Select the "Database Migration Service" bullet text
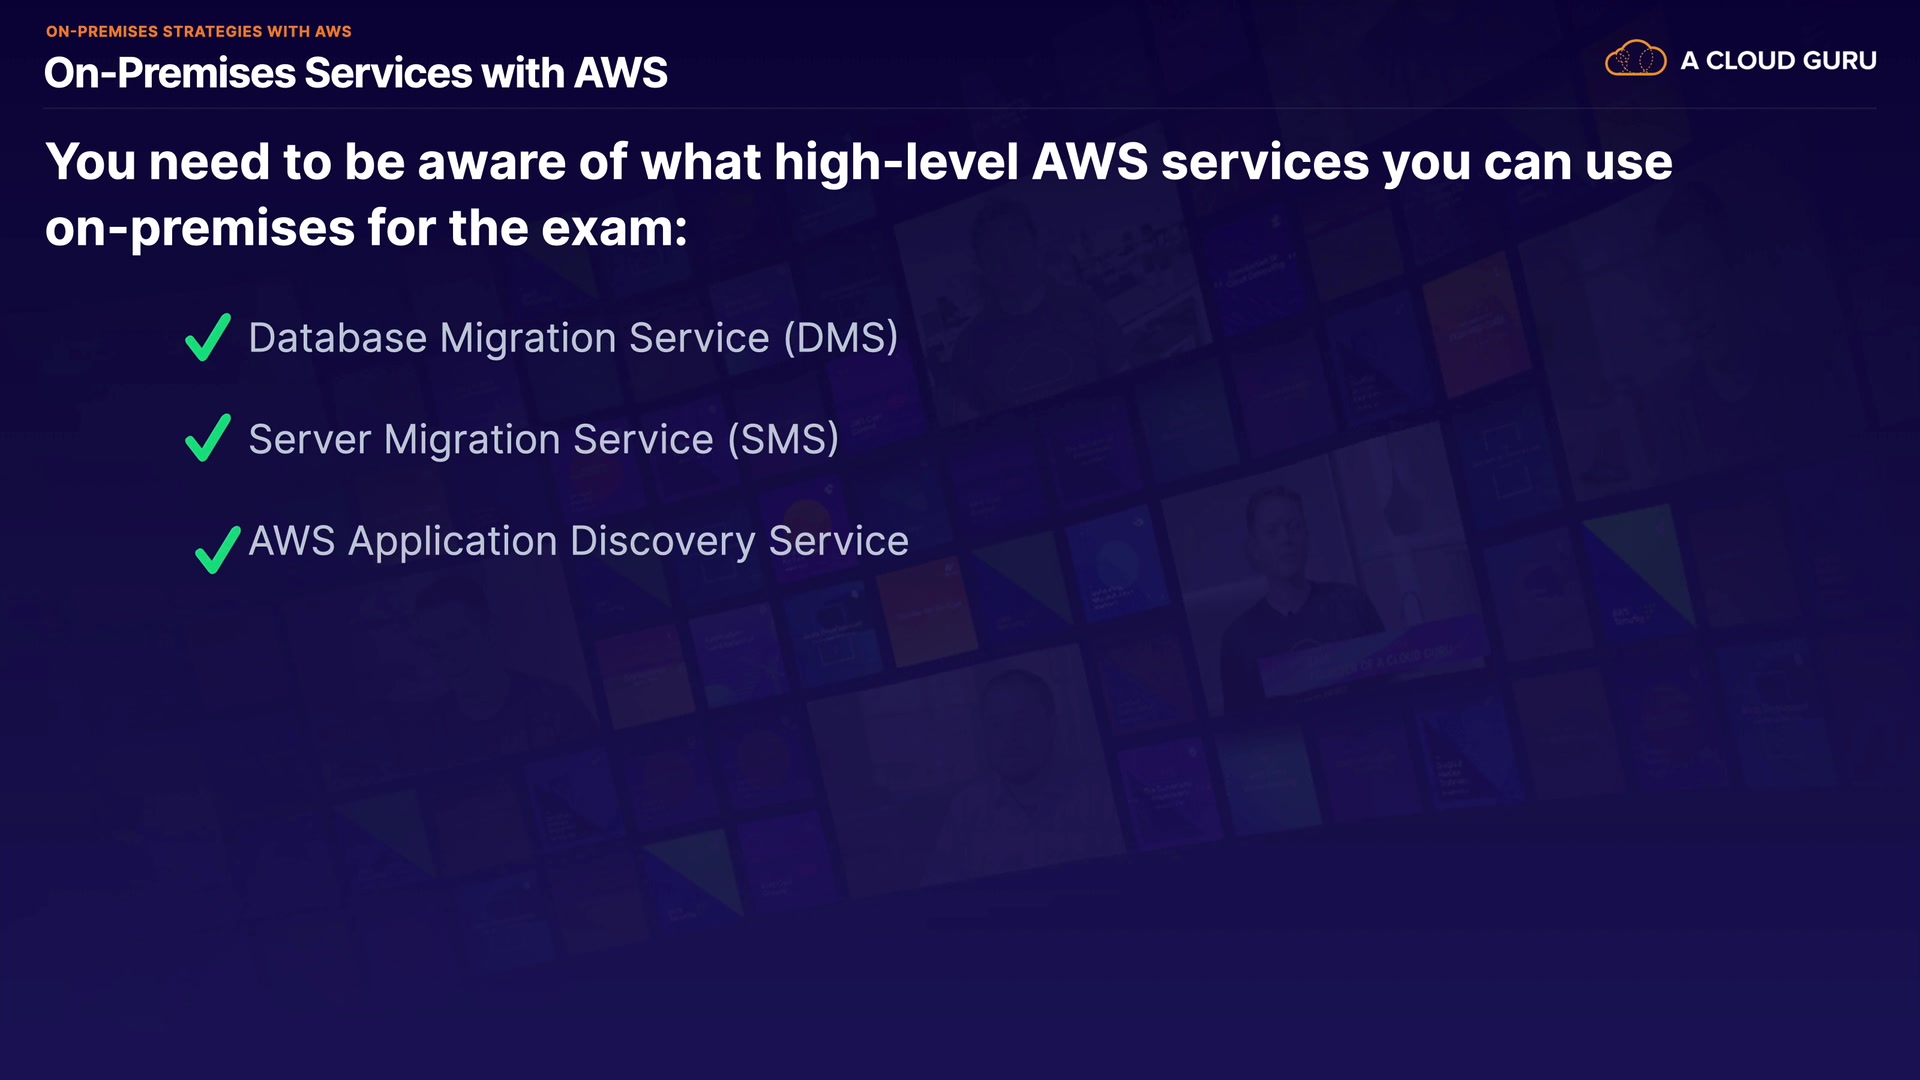The height and width of the screenshot is (1080, 1920). click(508, 338)
